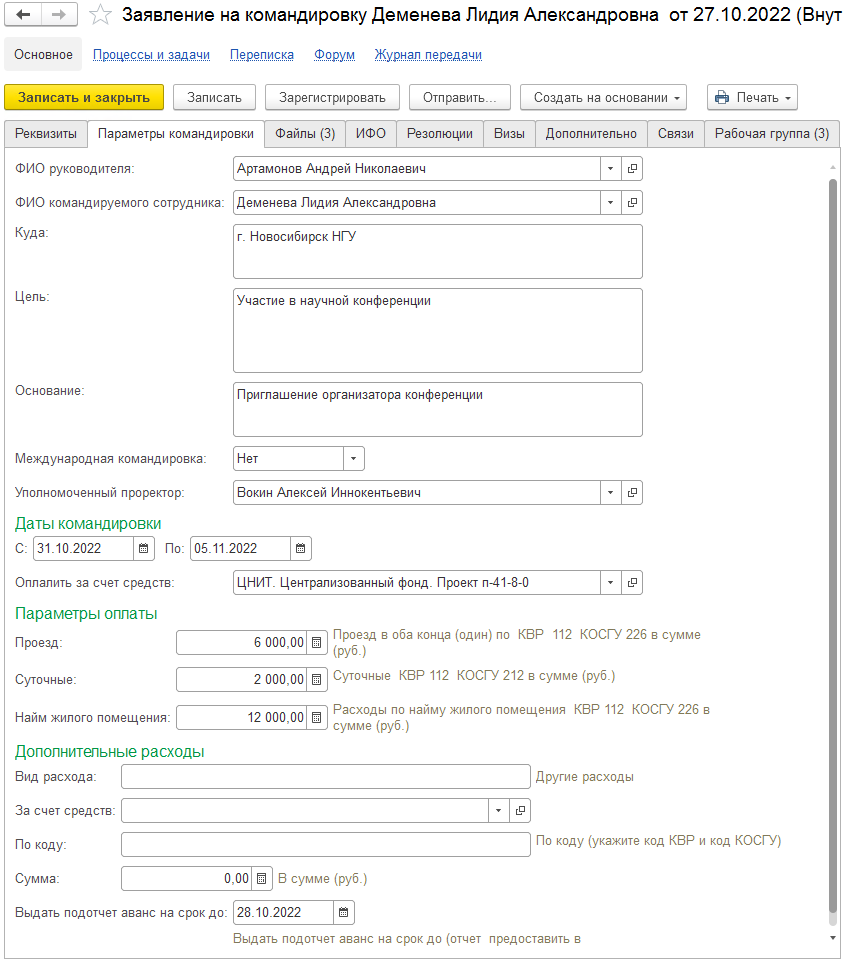843x963 pixels.
Task: Open командируемого сотрудника record via open icon
Action: click(632, 203)
